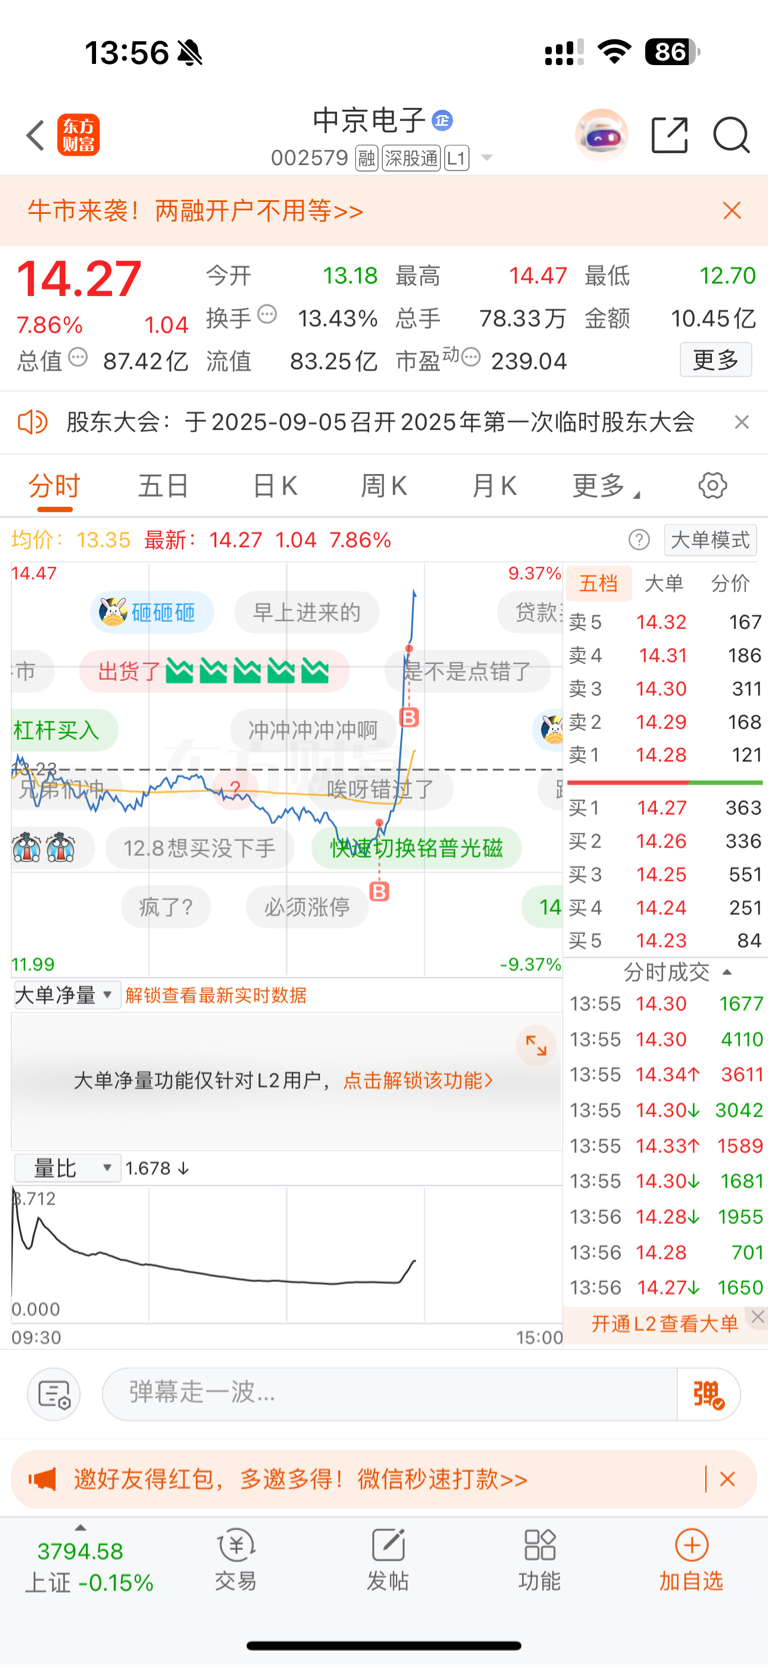Screen dimensions: 768x1665
Task: Expand the indicator panel fullscreen icon
Action: 536,1046
